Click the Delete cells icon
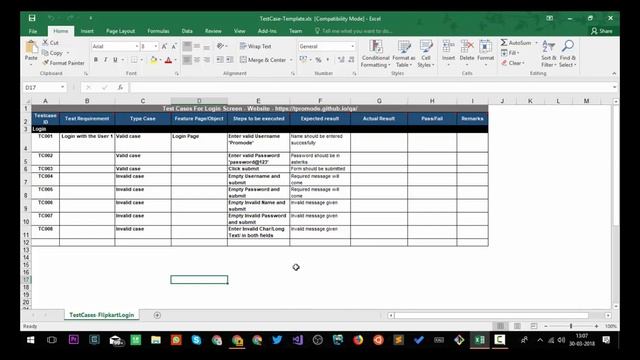Screen dimensions: 640x360 coord(467,46)
